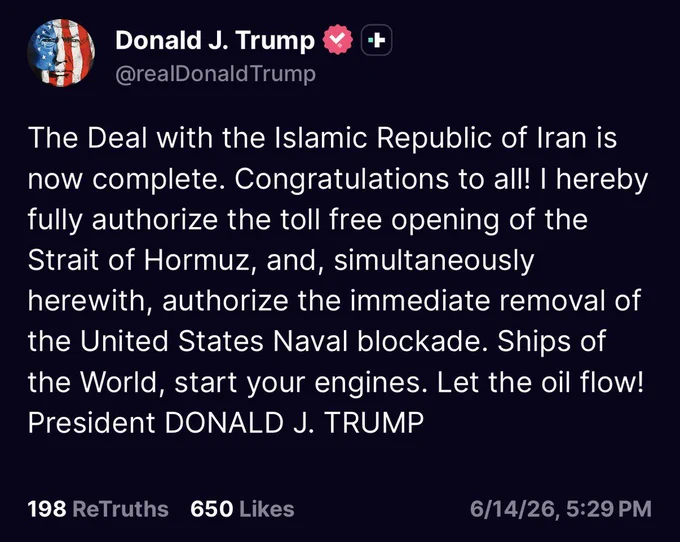Click the word "simultaneously" in the post
Screen dimensions: 680x542
click(434, 261)
